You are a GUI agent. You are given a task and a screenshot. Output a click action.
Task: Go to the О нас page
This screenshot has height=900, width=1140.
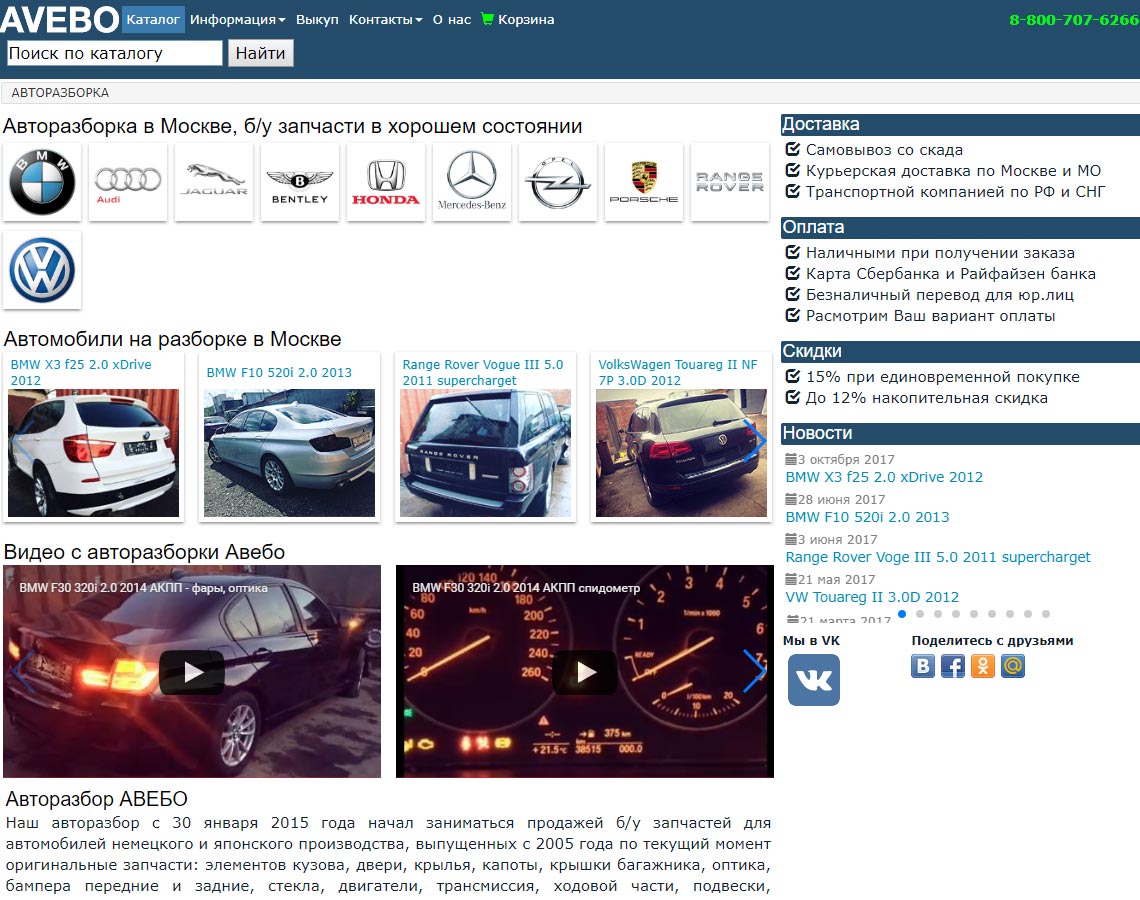(451, 20)
